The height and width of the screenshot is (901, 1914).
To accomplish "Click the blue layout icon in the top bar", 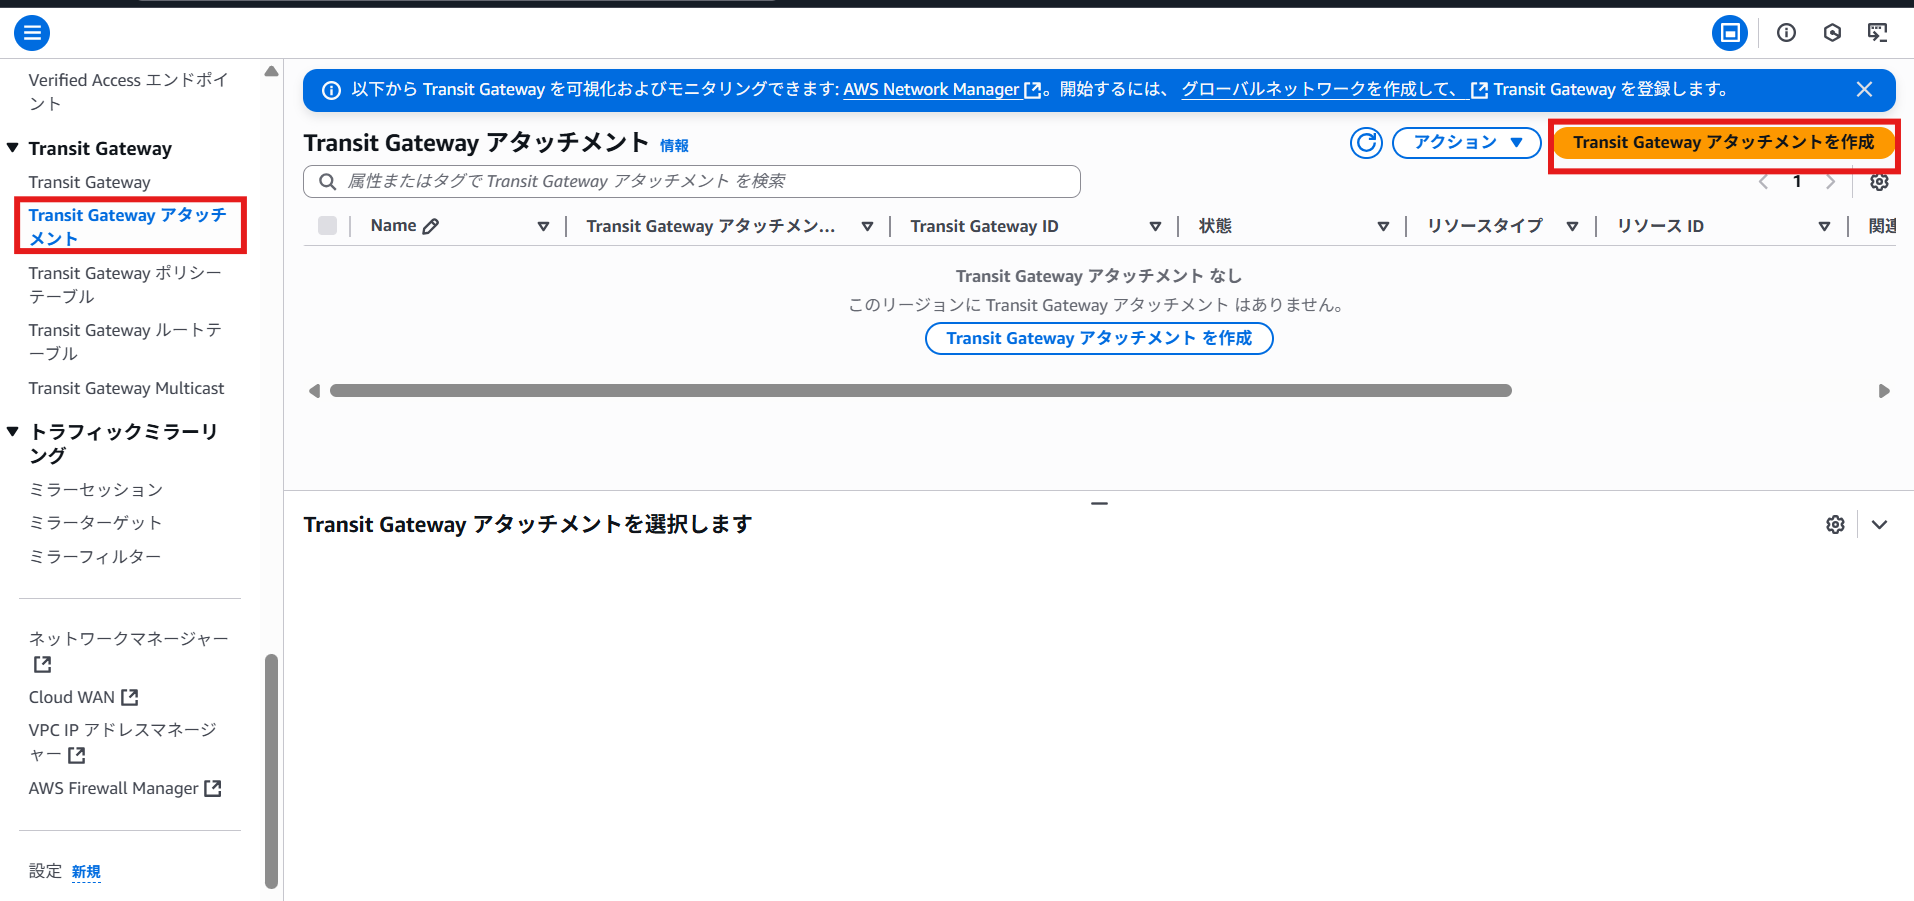I will click(x=1730, y=32).
